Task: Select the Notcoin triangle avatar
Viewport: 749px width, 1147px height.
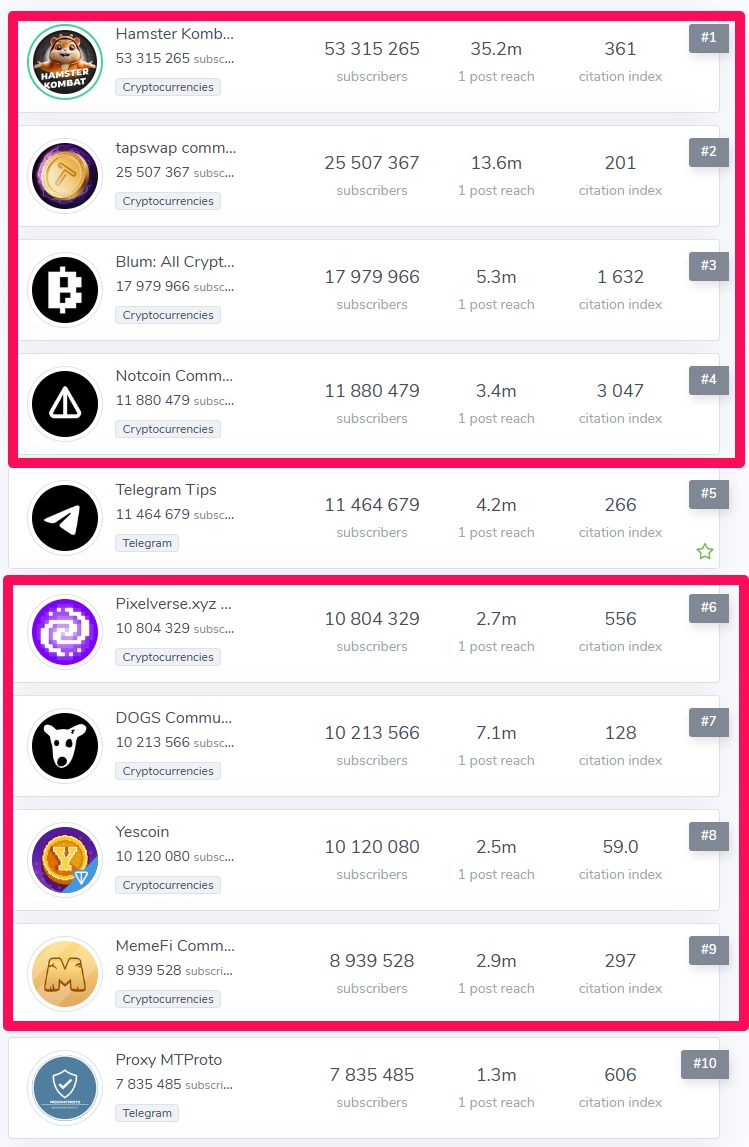Action: pos(65,405)
